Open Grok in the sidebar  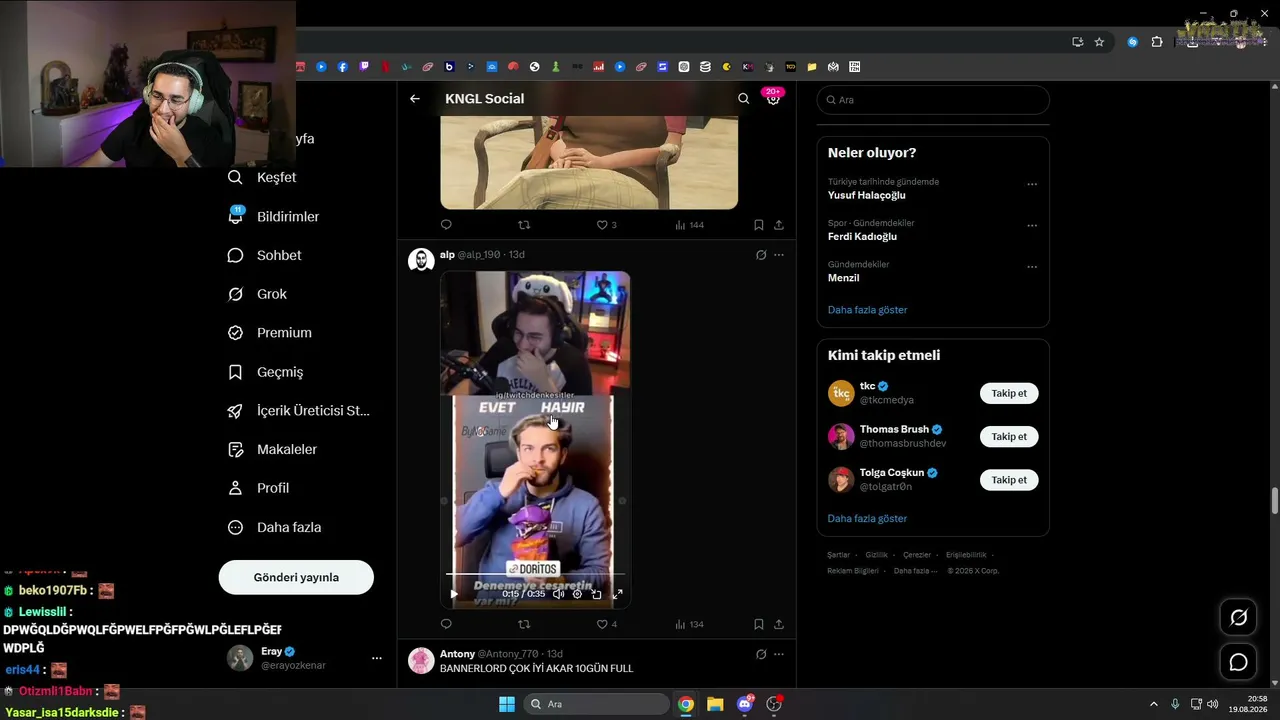click(x=258, y=294)
